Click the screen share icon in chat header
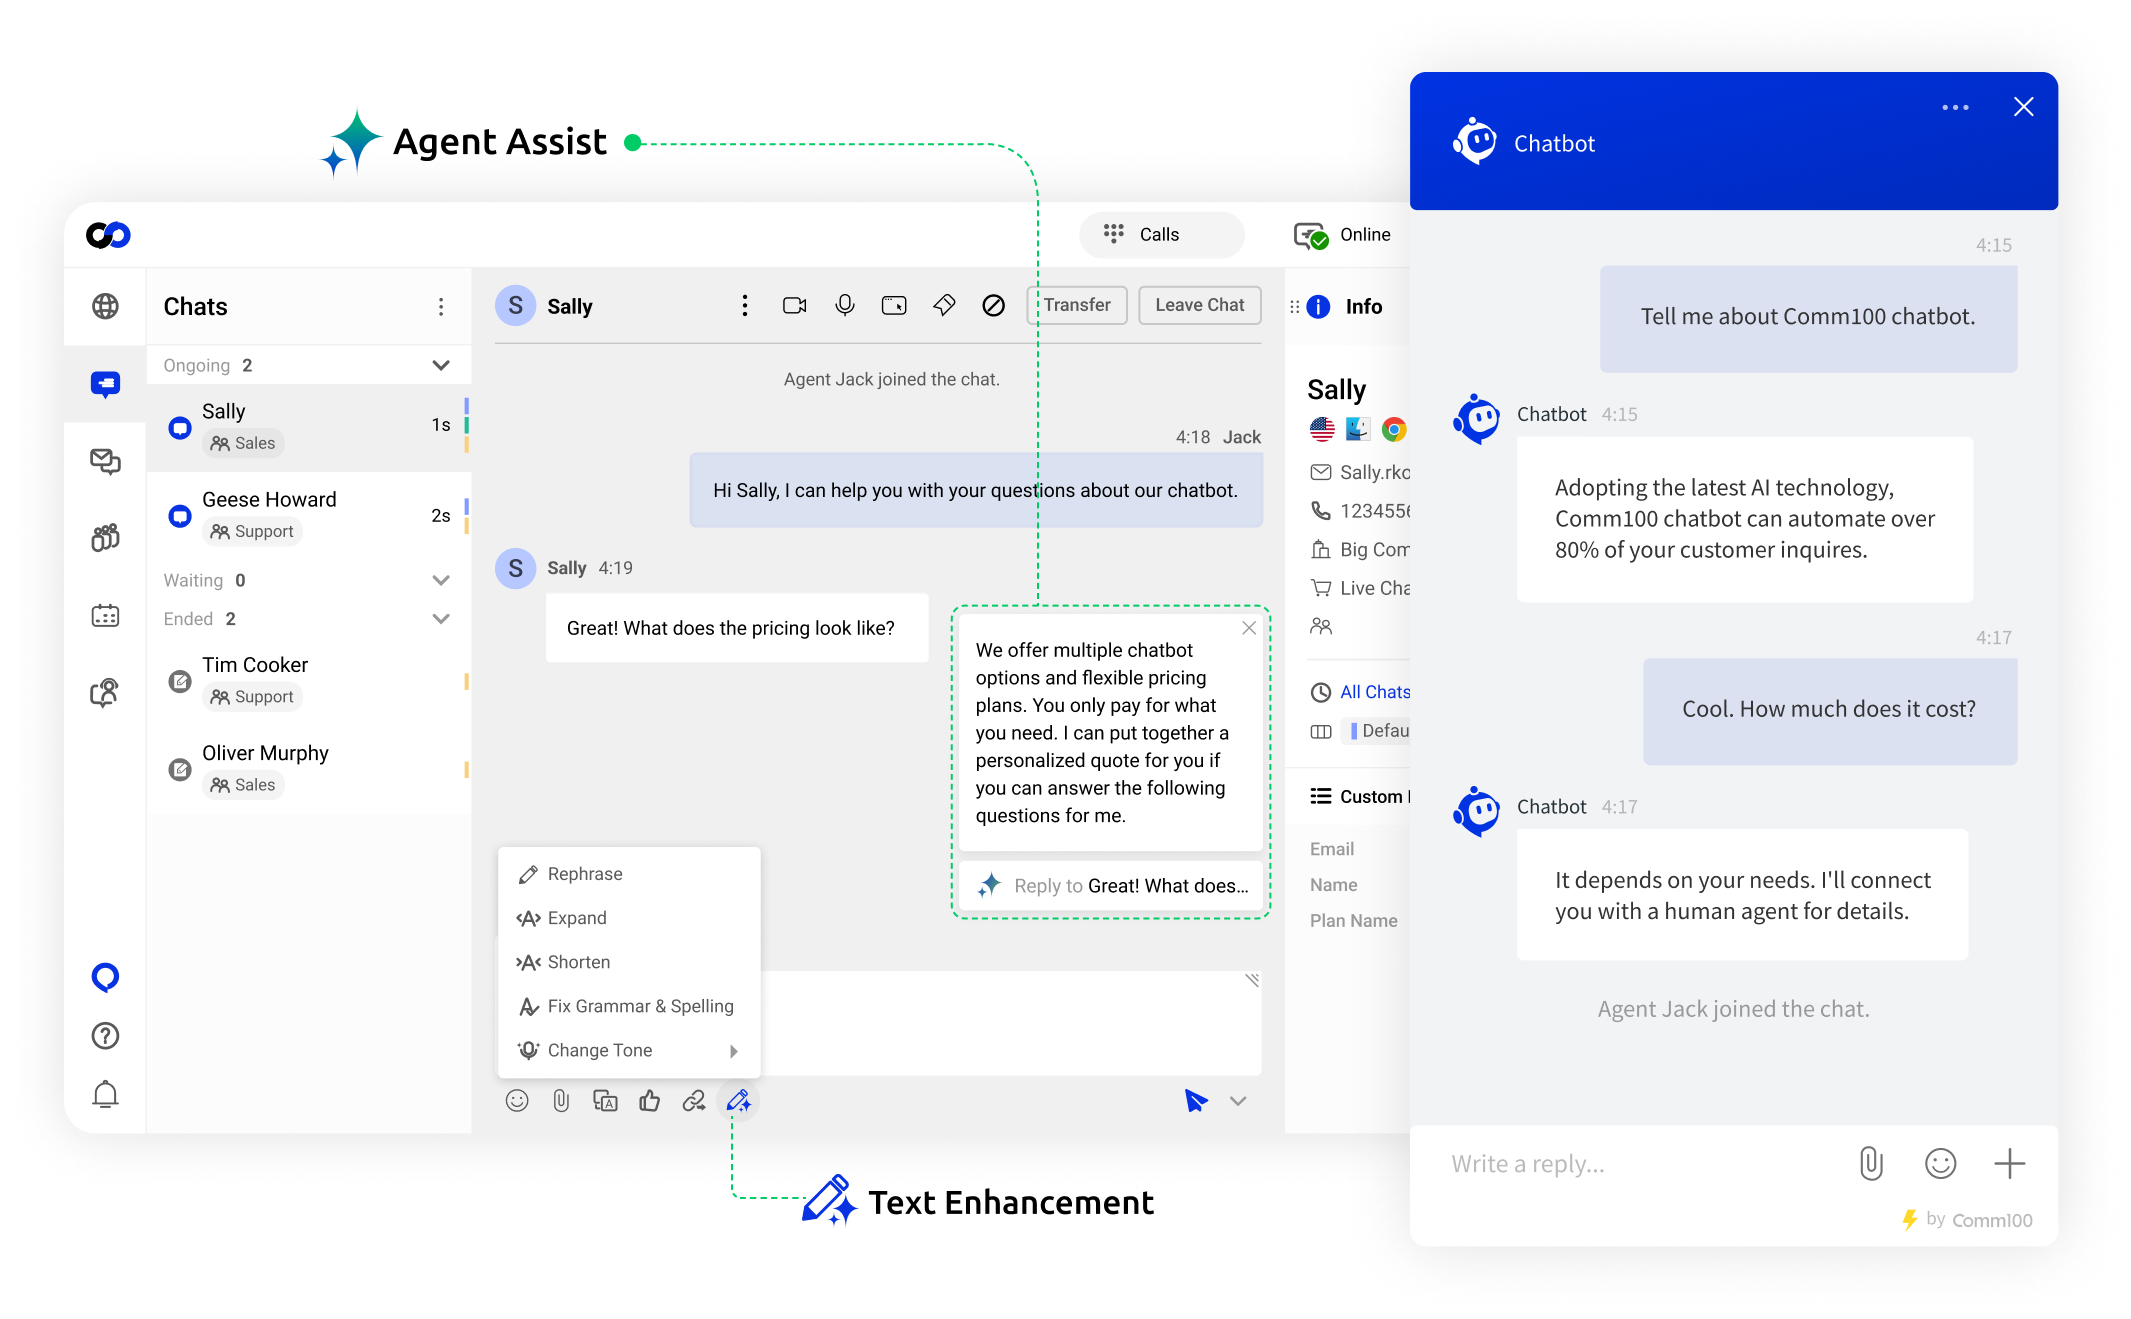Image resolution: width=2131 pixels, height=1319 pixels. click(x=894, y=305)
